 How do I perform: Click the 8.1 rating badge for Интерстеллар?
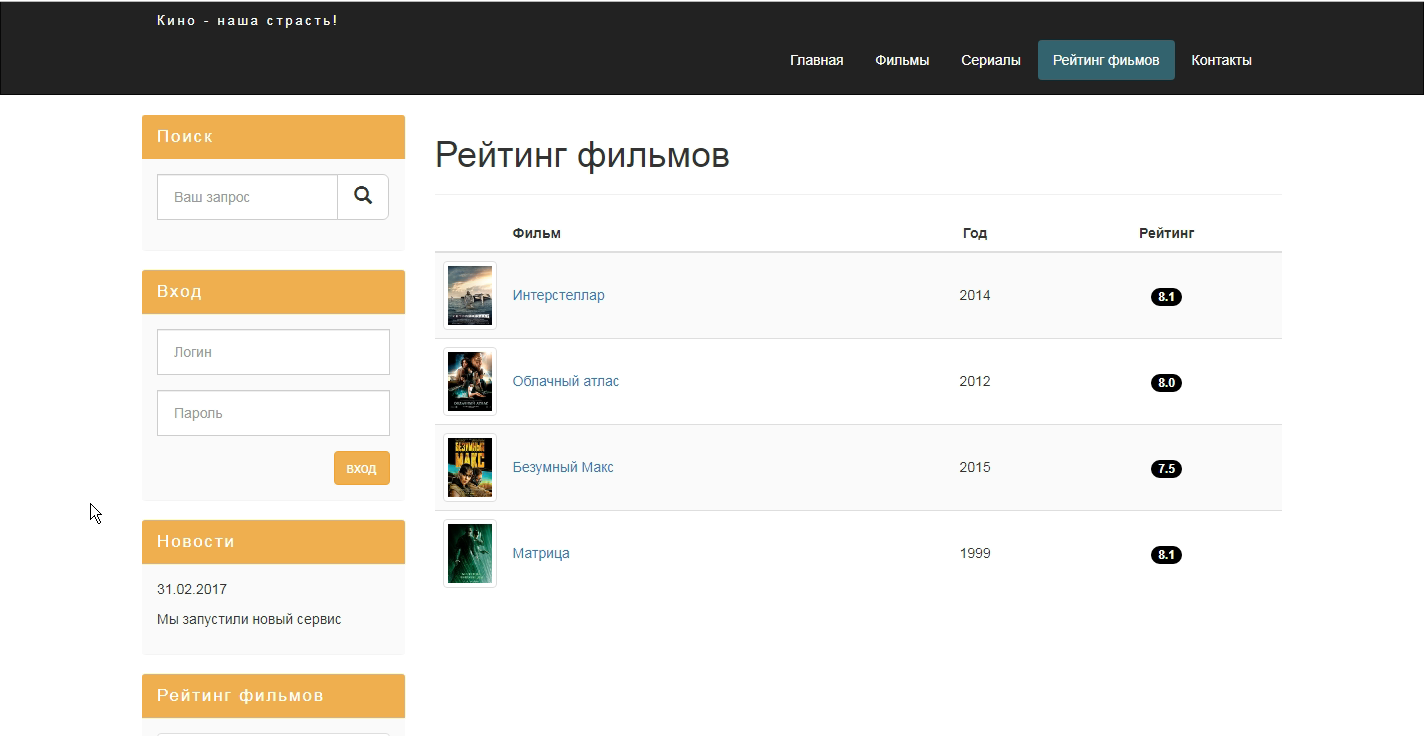coord(1166,297)
